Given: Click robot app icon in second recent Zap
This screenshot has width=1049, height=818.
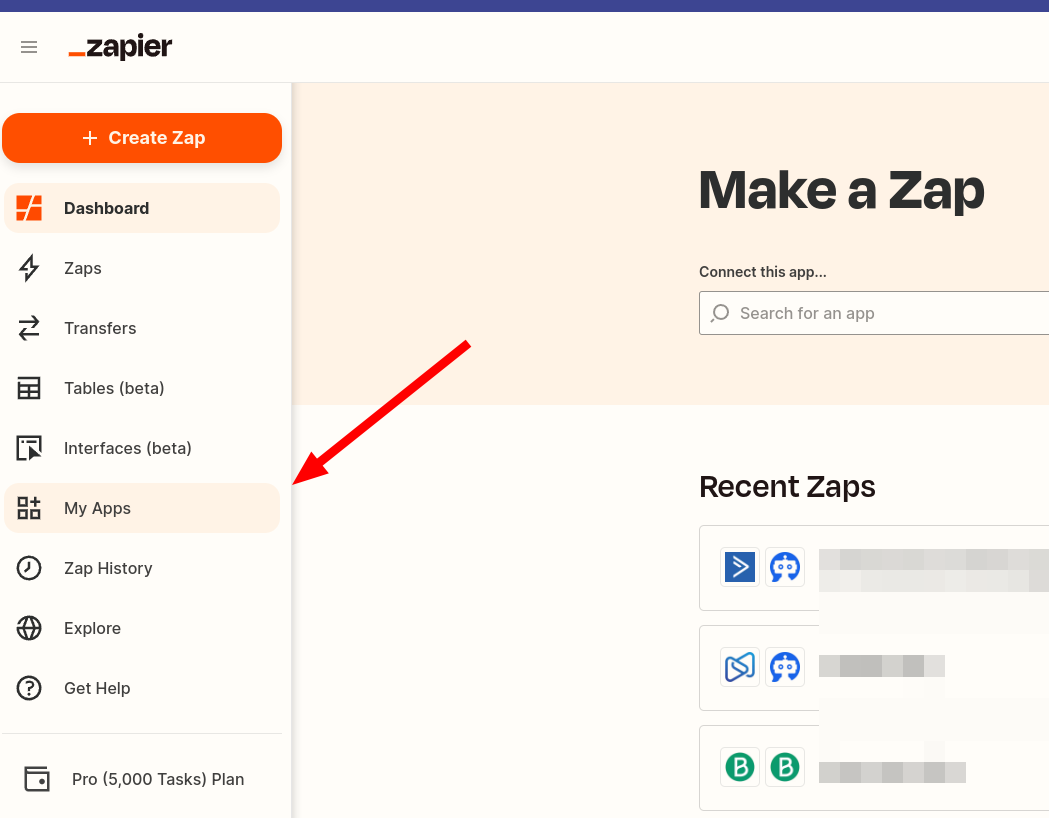Looking at the screenshot, I should (x=785, y=667).
